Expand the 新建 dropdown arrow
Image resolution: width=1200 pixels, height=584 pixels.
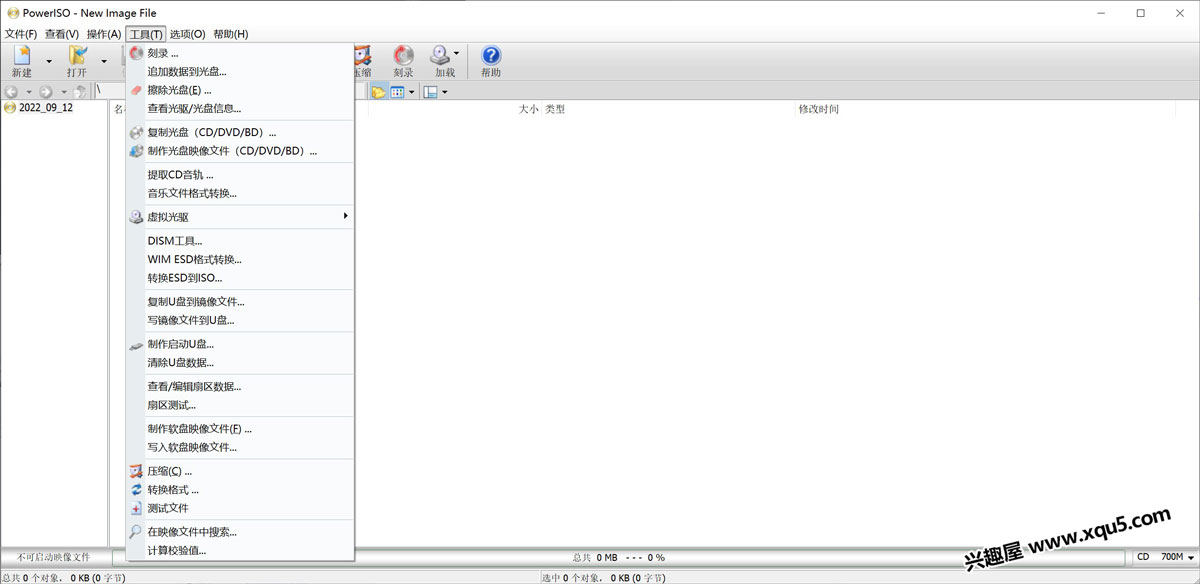tap(49, 61)
